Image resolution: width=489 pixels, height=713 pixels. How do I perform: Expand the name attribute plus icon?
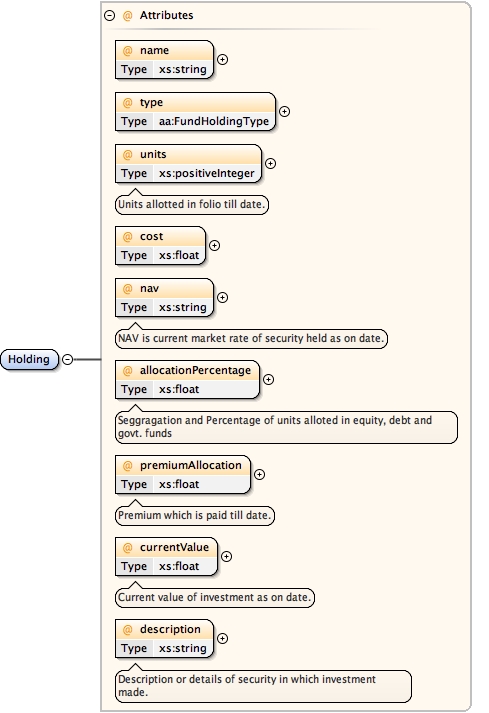pyautogui.click(x=222, y=60)
